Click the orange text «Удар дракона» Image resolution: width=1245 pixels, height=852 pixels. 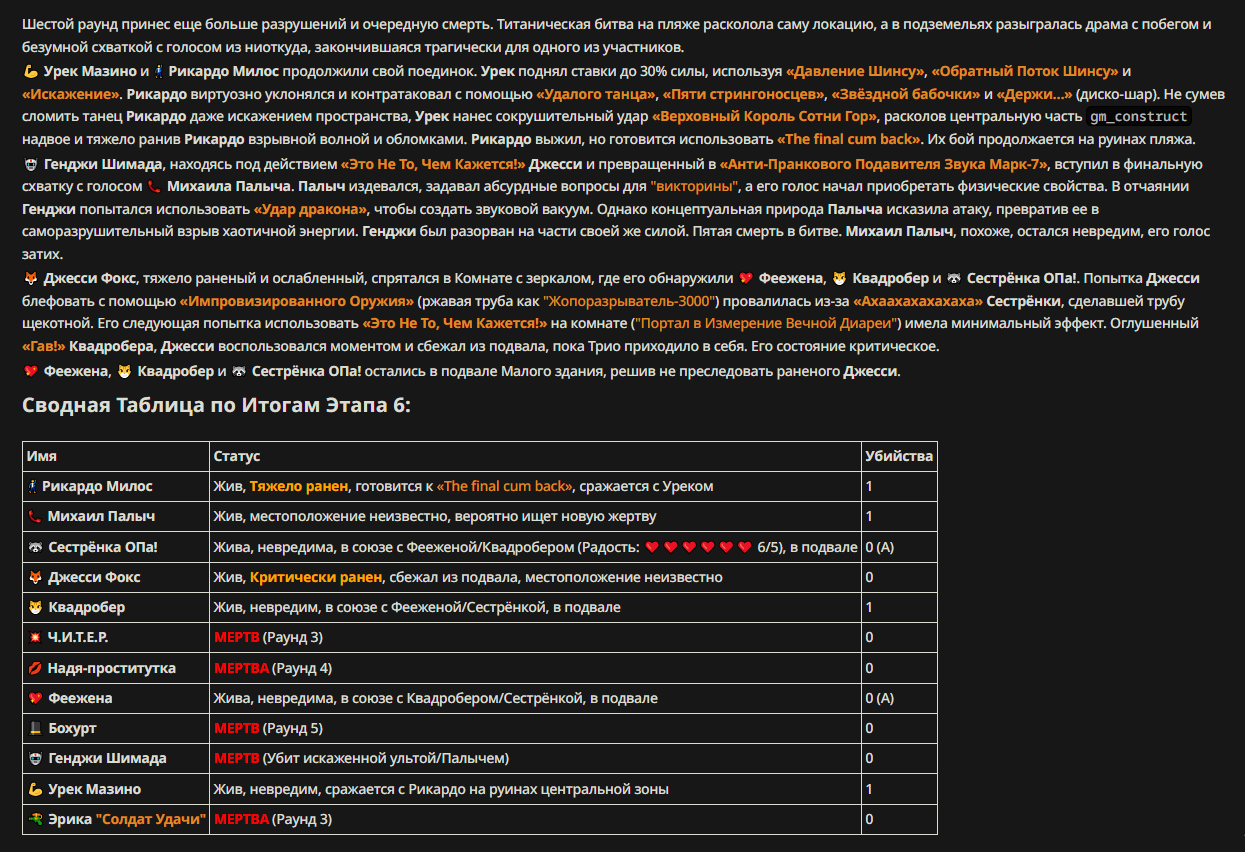(x=311, y=209)
